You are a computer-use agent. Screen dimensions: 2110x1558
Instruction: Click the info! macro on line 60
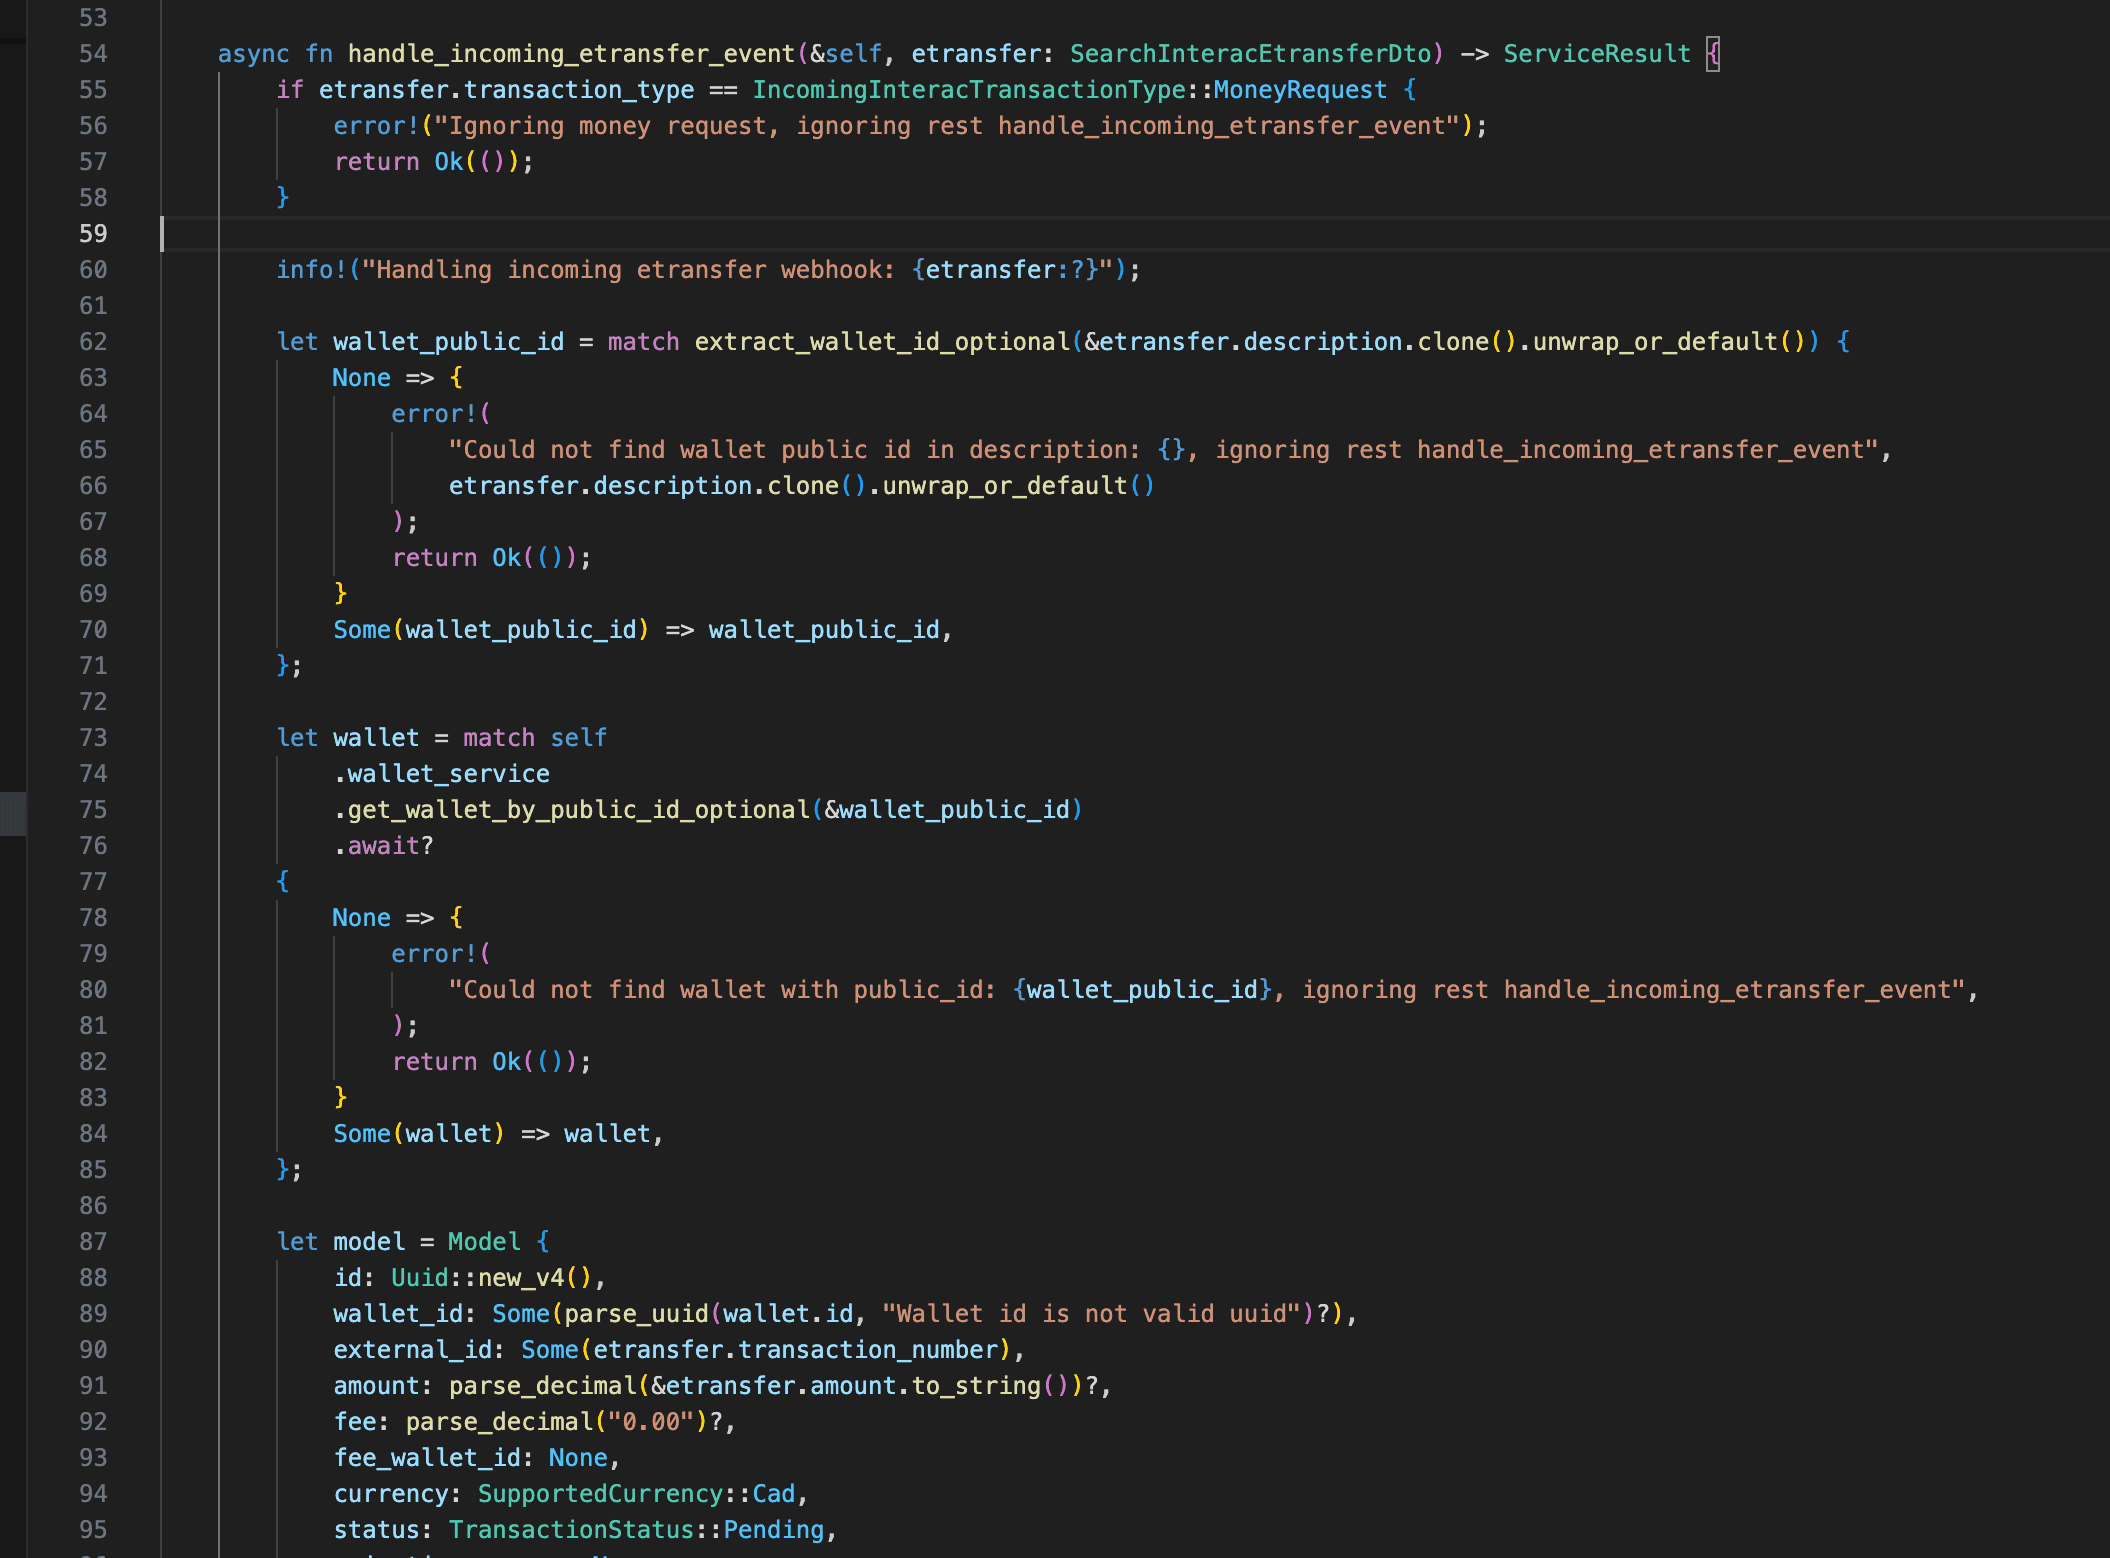[x=311, y=270]
